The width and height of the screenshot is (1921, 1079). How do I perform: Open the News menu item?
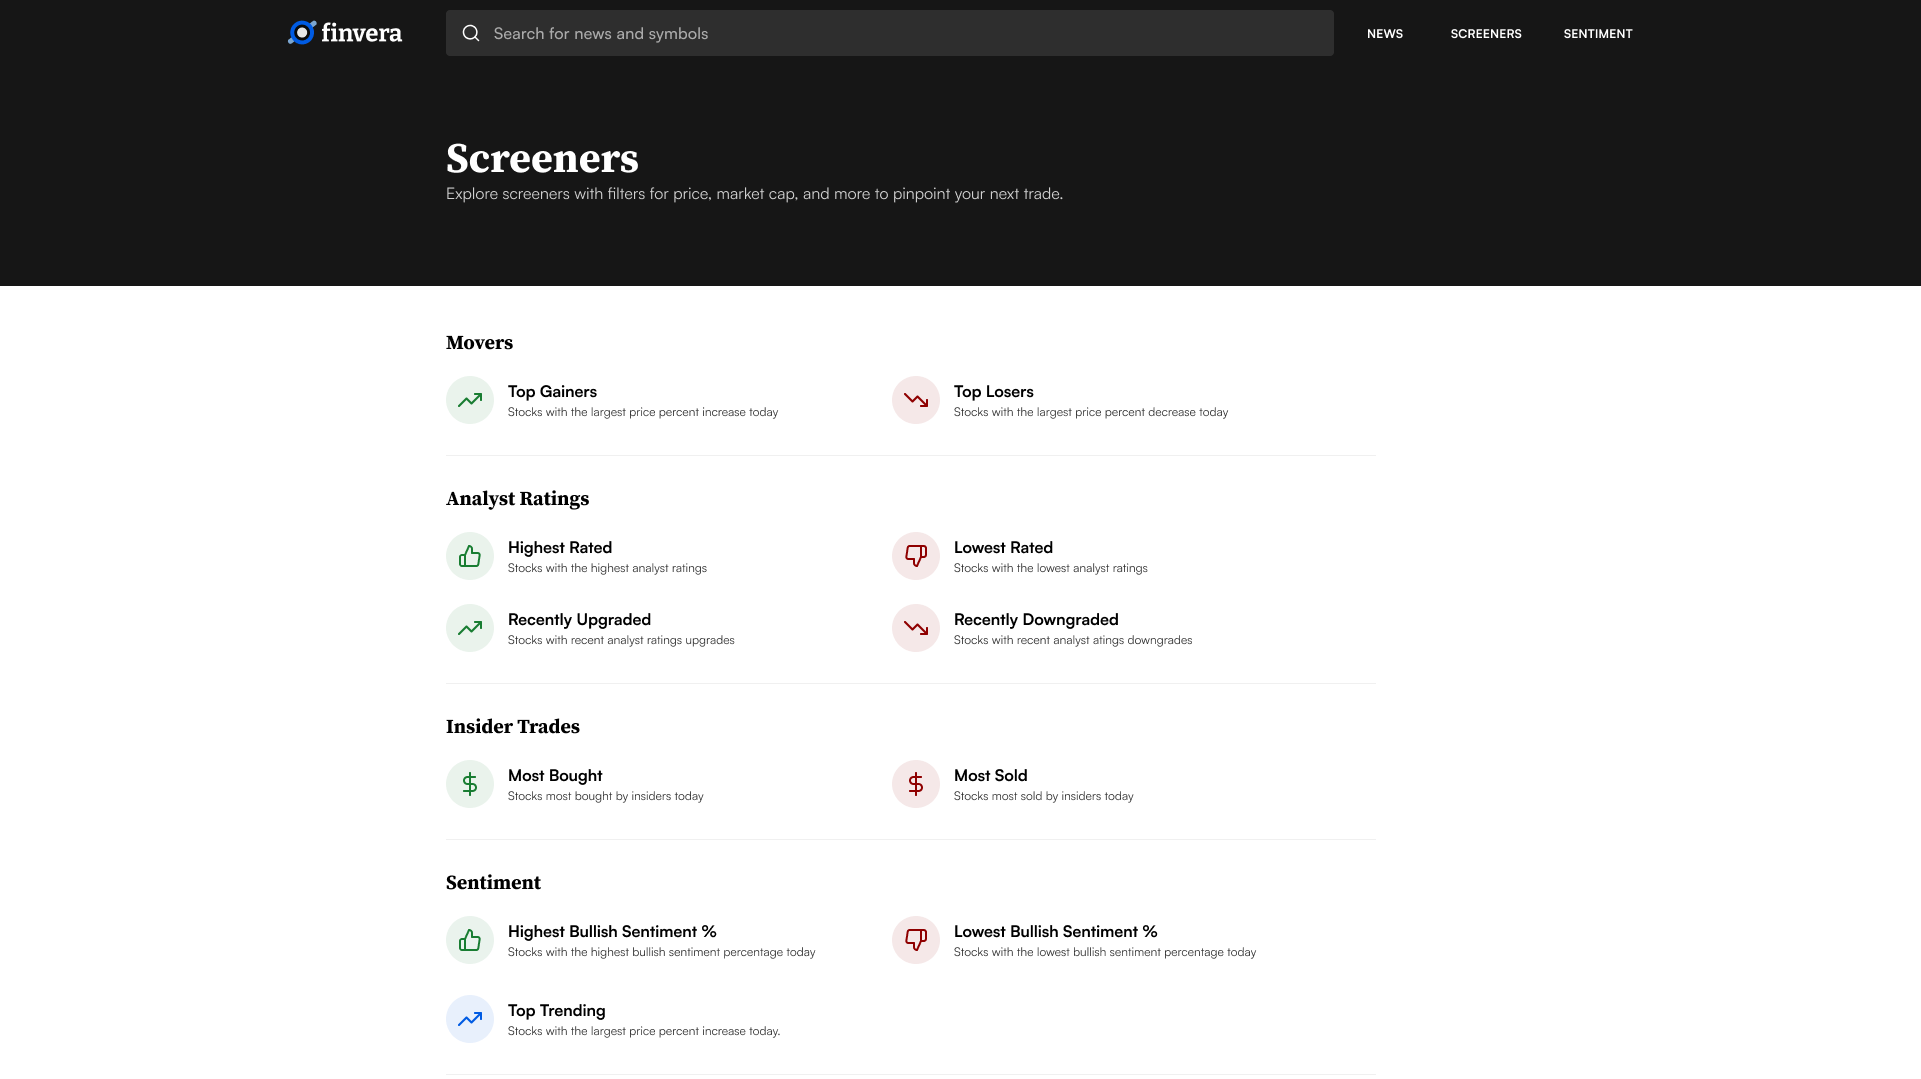pyautogui.click(x=1384, y=33)
